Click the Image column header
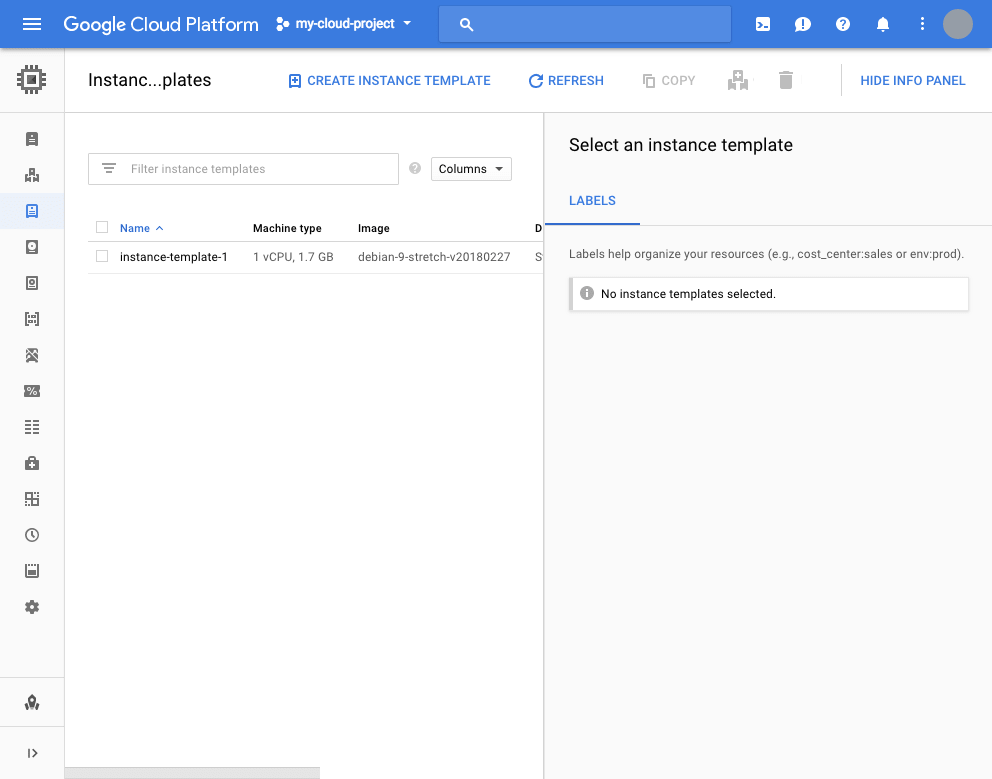The width and height of the screenshot is (992, 779). (x=374, y=228)
